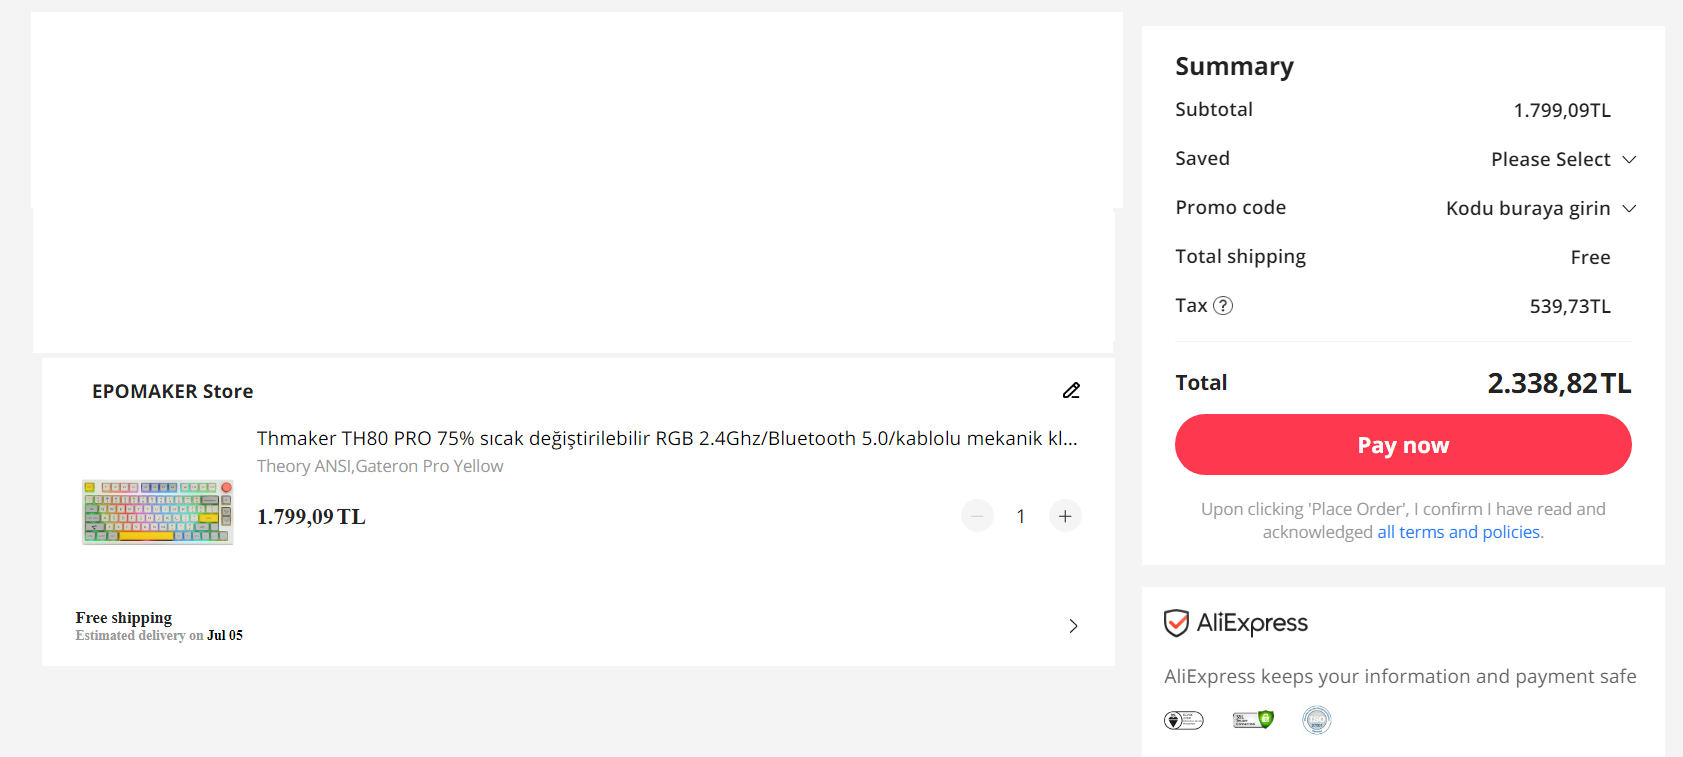Click the ISO 27001 certification badge
The image size is (1683, 757).
click(x=1316, y=720)
